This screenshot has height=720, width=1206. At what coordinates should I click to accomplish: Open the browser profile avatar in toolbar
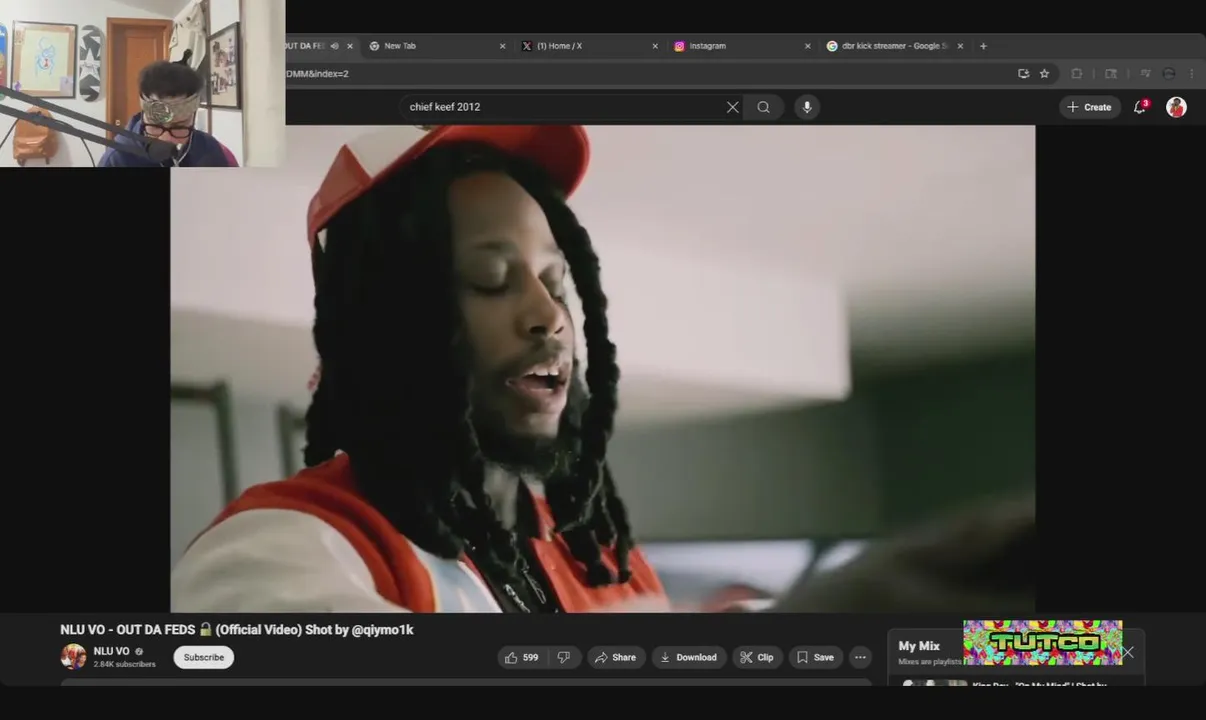click(1169, 74)
